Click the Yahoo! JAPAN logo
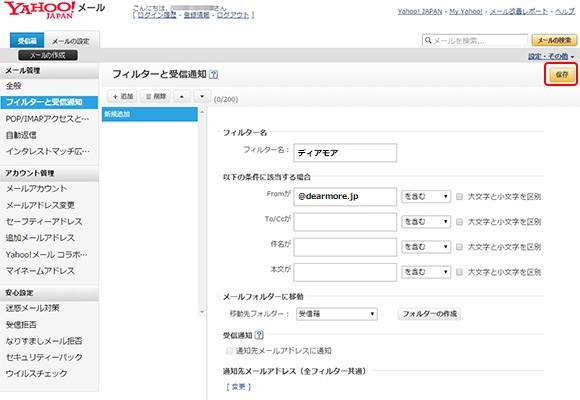The height and width of the screenshot is (400, 580). [x=39, y=10]
